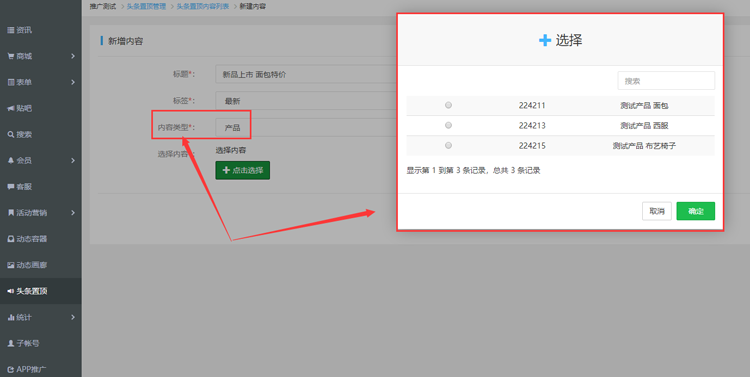The image size is (750, 377).
Task: Click the 动态画廊 picture icon
Action: tap(11, 265)
